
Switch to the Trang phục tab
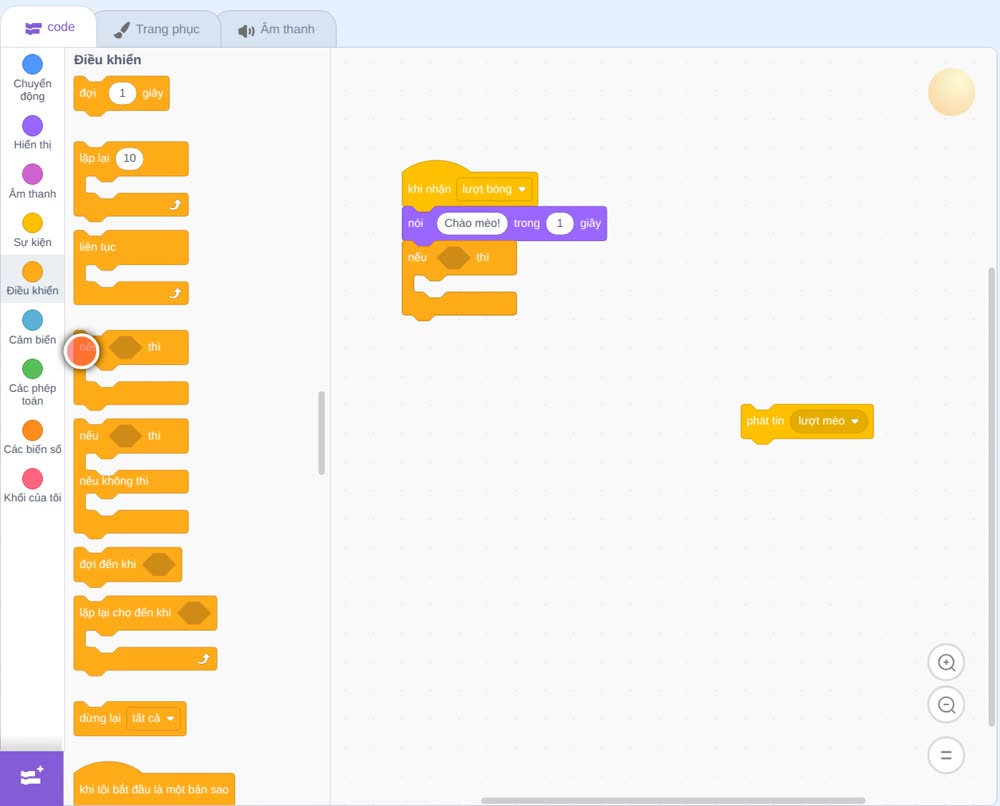pyautogui.click(x=157, y=29)
